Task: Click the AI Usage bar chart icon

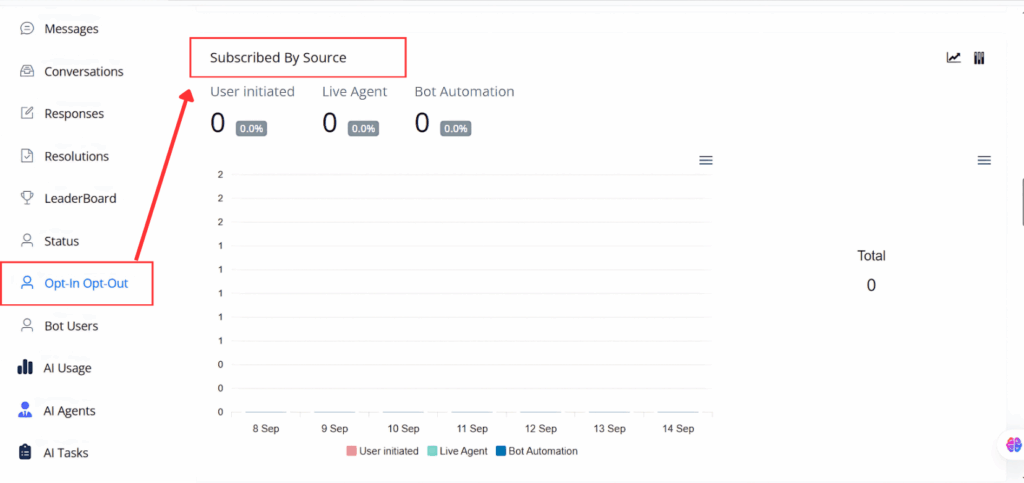Action: tap(26, 368)
